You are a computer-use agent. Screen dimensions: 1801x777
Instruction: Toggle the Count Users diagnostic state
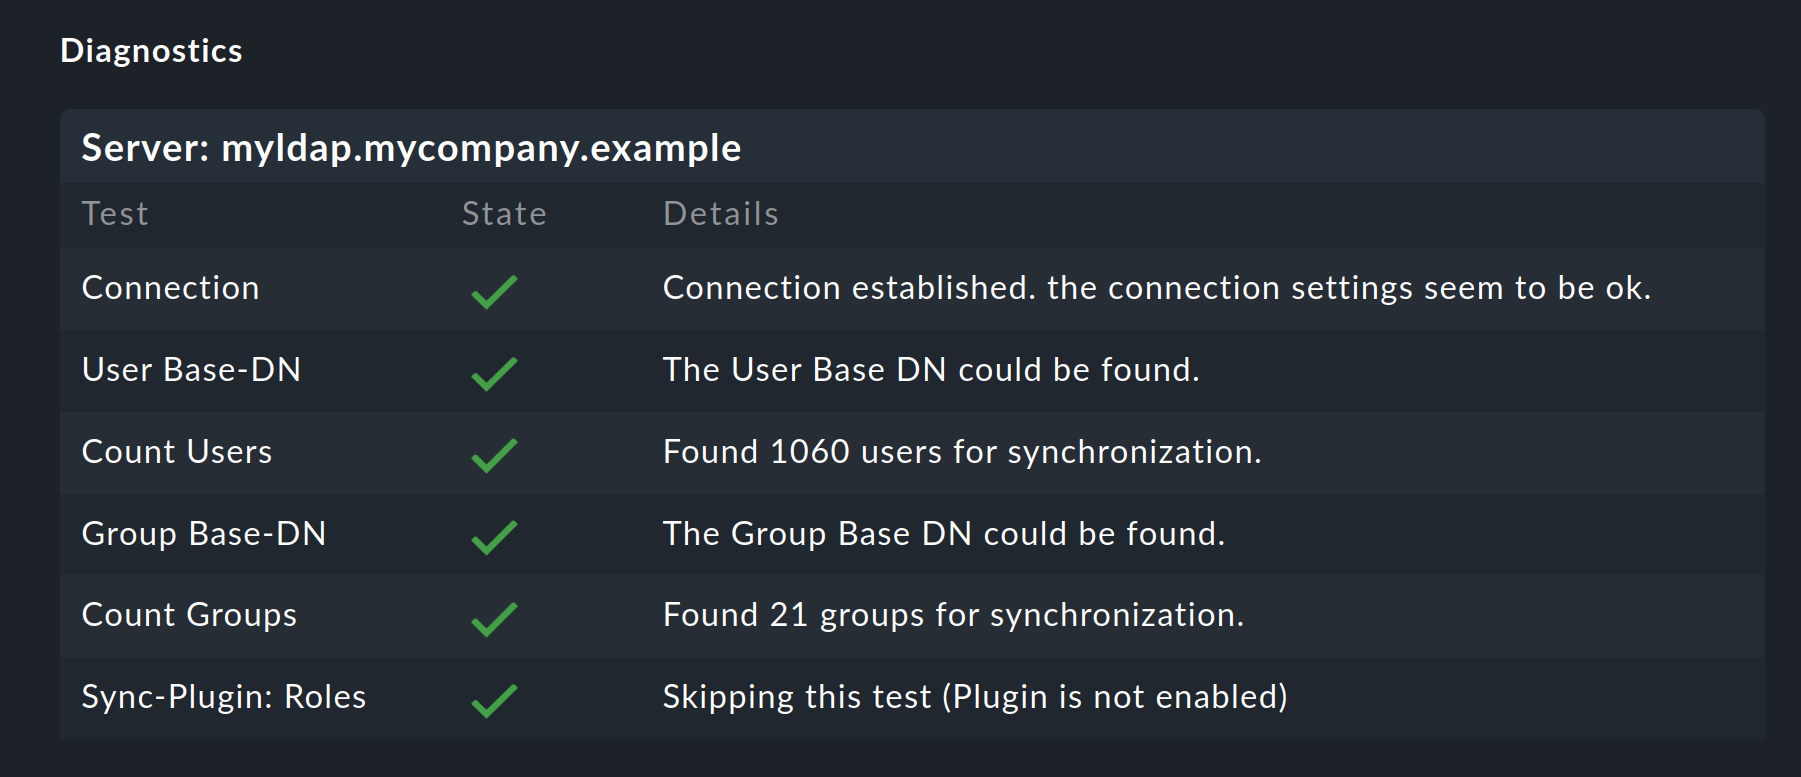click(x=492, y=453)
